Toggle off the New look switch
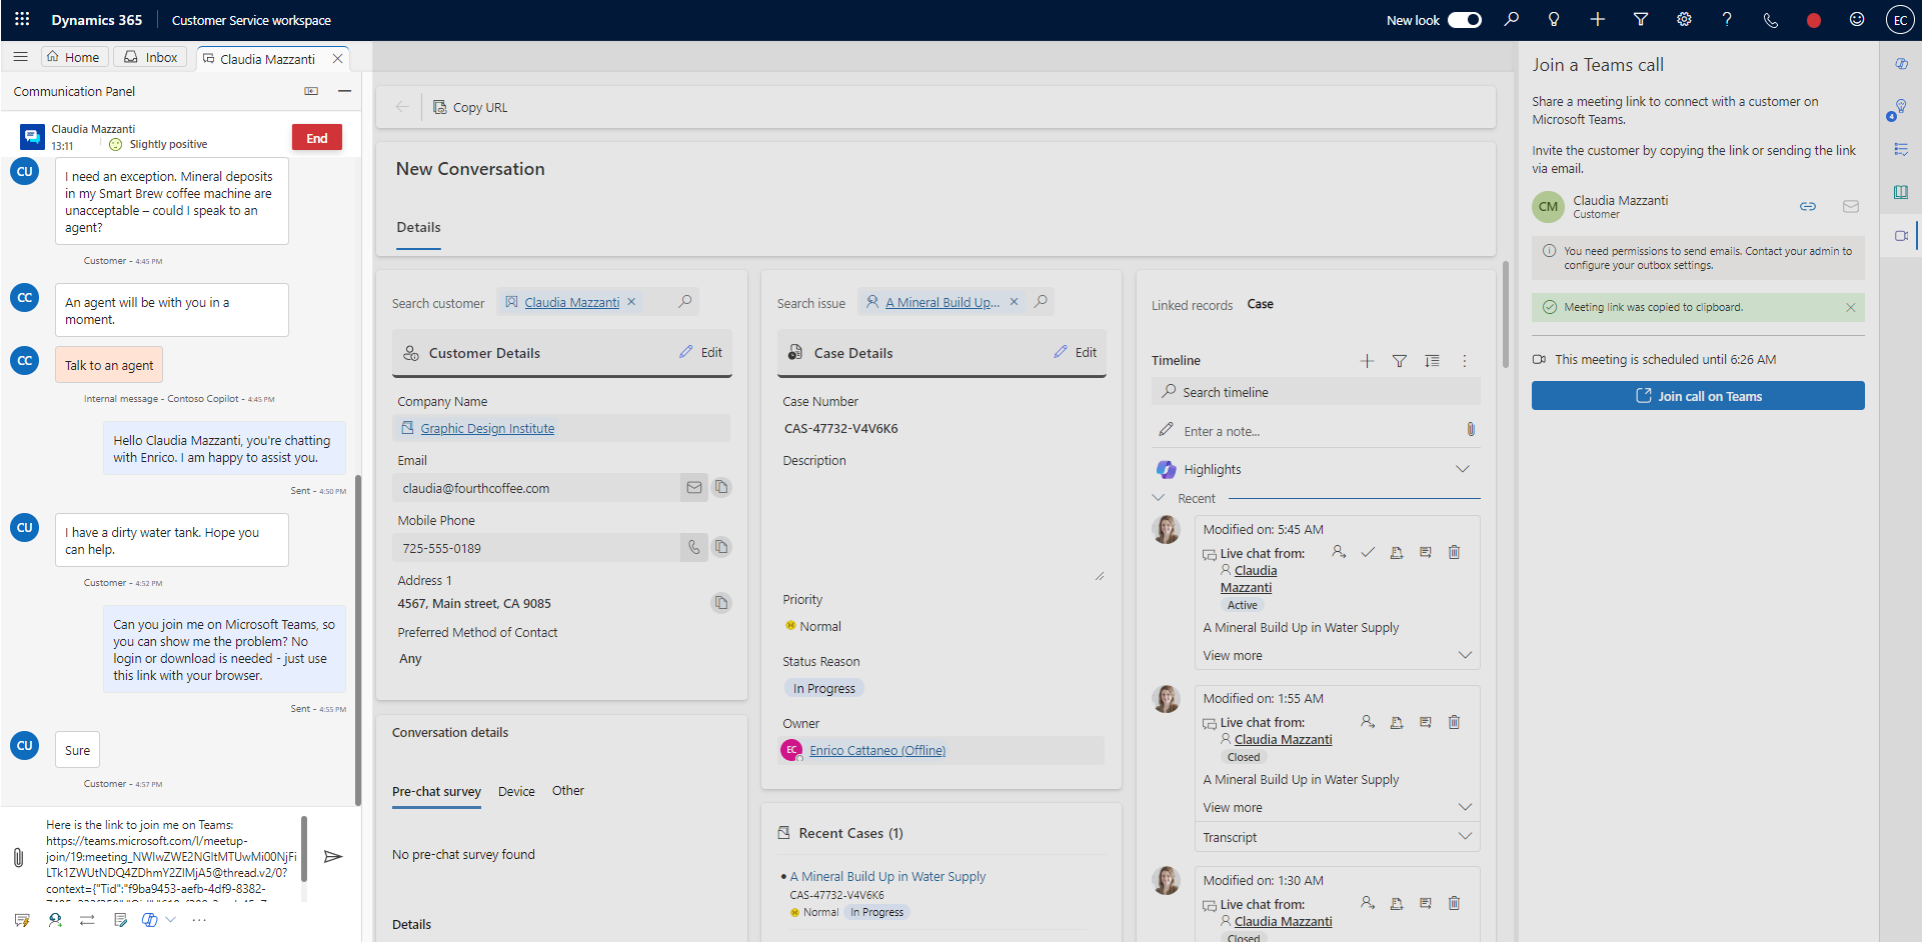 (x=1464, y=19)
